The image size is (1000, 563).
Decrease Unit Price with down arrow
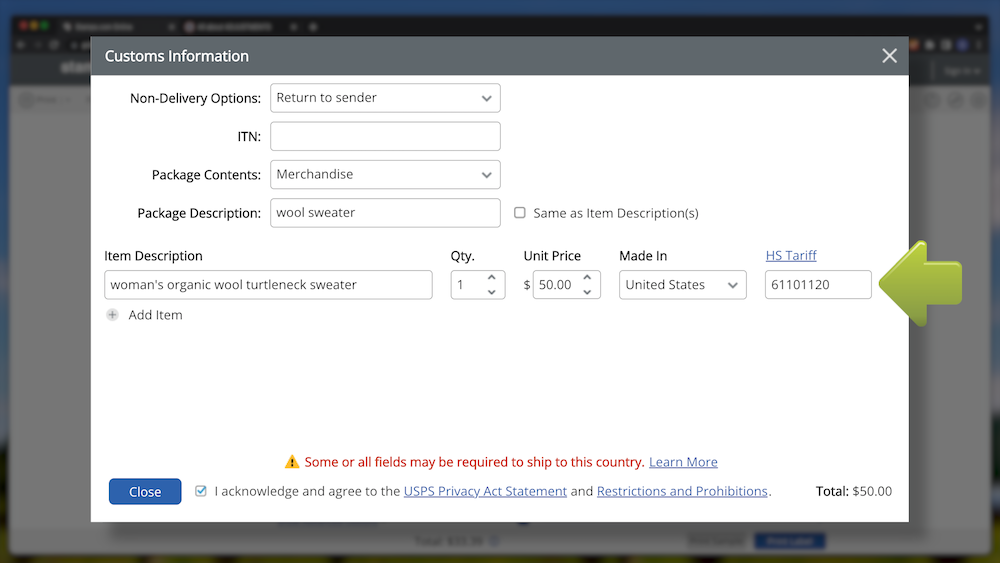click(587, 292)
